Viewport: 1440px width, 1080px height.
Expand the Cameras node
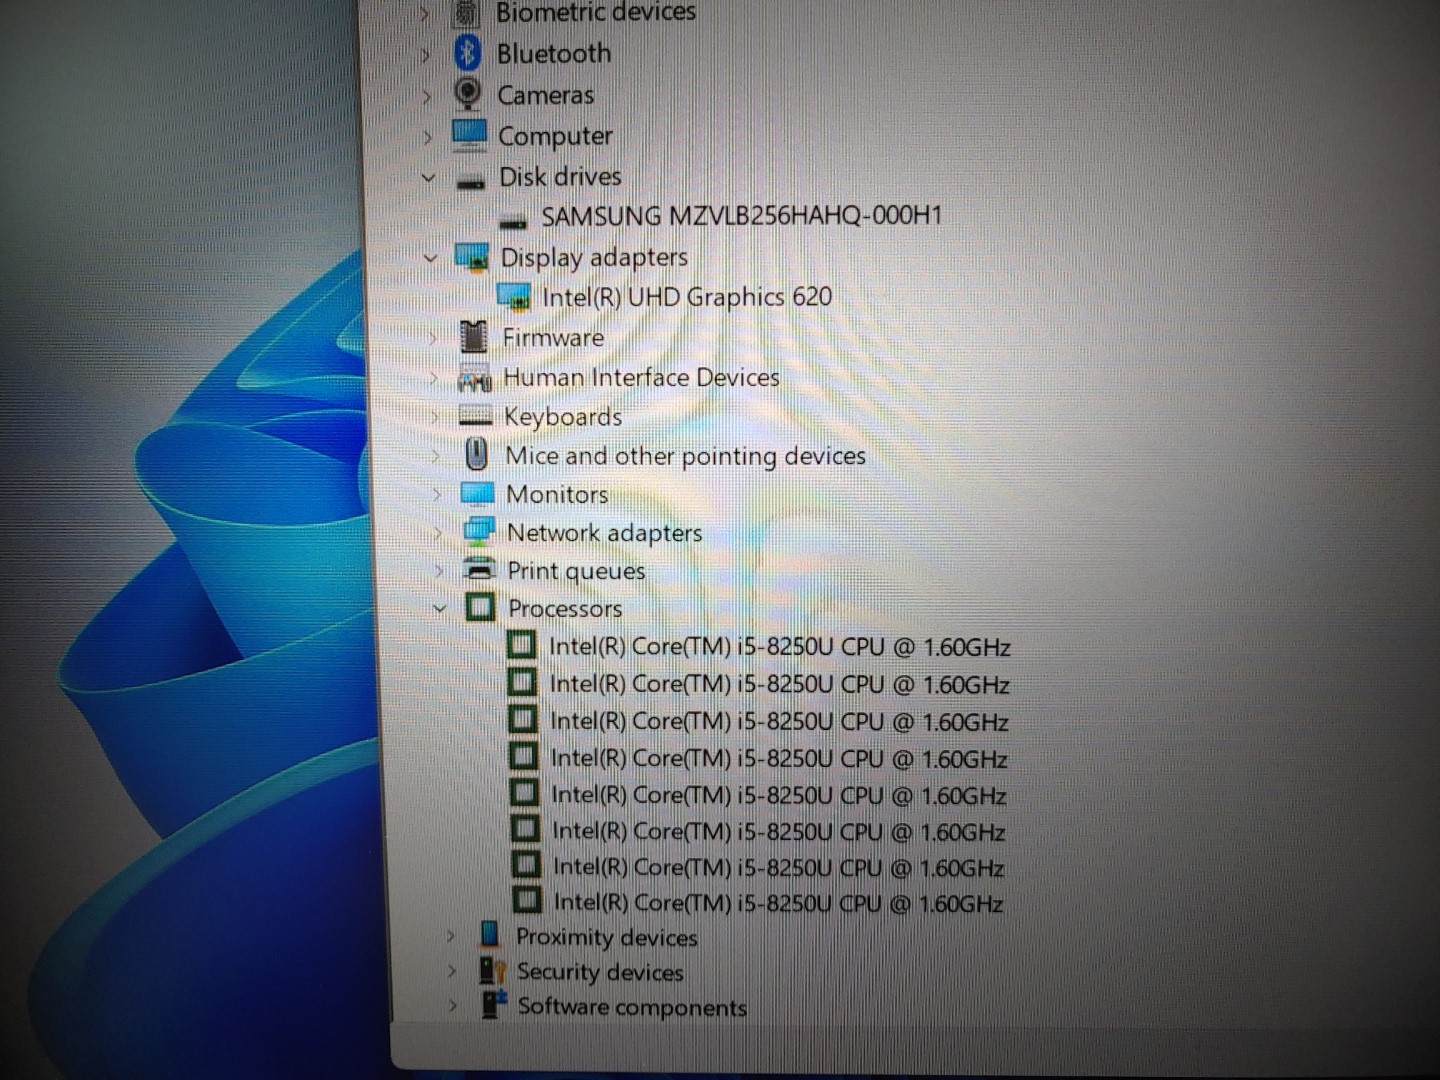click(427, 96)
